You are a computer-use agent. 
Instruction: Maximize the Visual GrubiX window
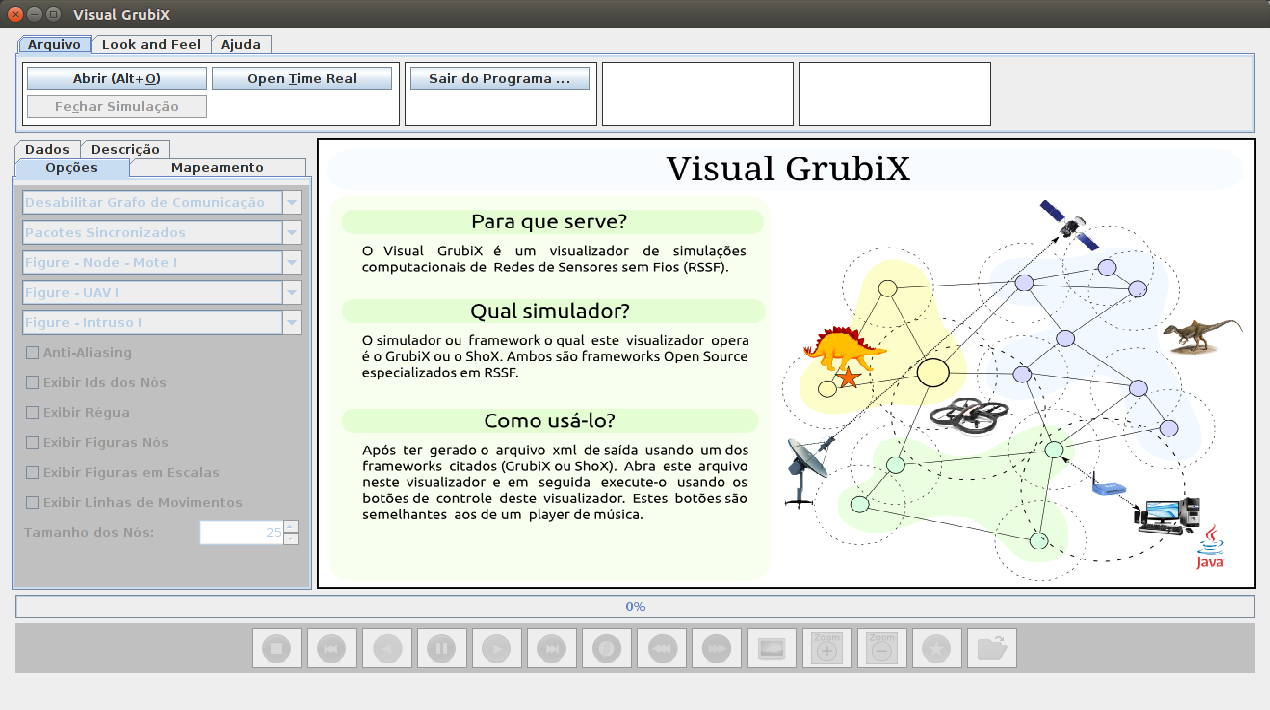click(x=52, y=14)
